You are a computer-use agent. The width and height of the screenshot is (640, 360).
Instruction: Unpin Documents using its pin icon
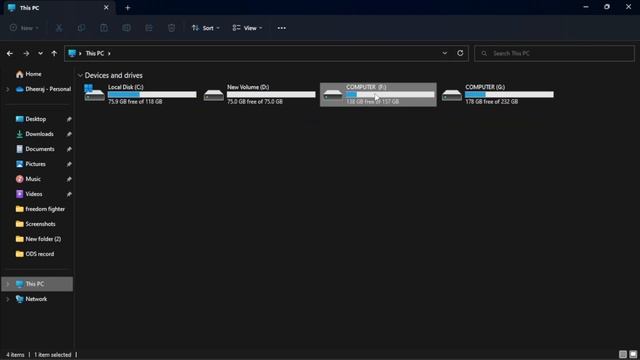[x=69, y=149]
